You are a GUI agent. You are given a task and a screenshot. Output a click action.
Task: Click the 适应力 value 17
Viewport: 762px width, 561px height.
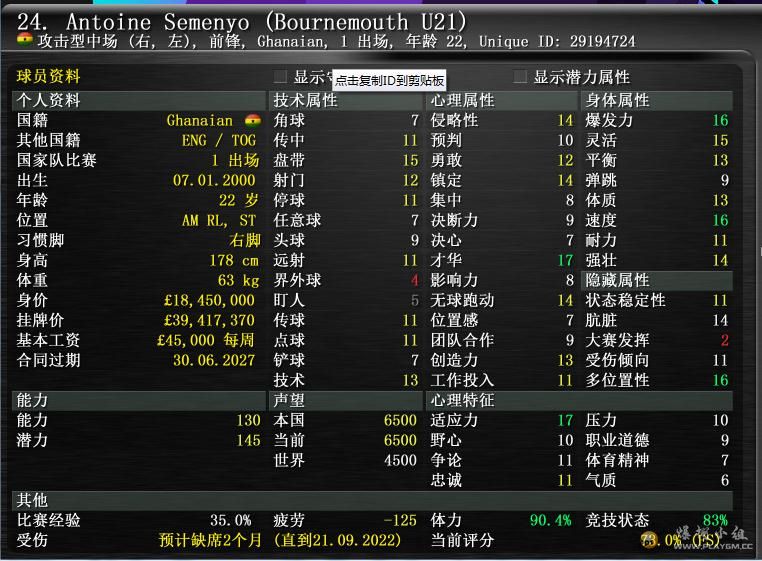click(565, 420)
